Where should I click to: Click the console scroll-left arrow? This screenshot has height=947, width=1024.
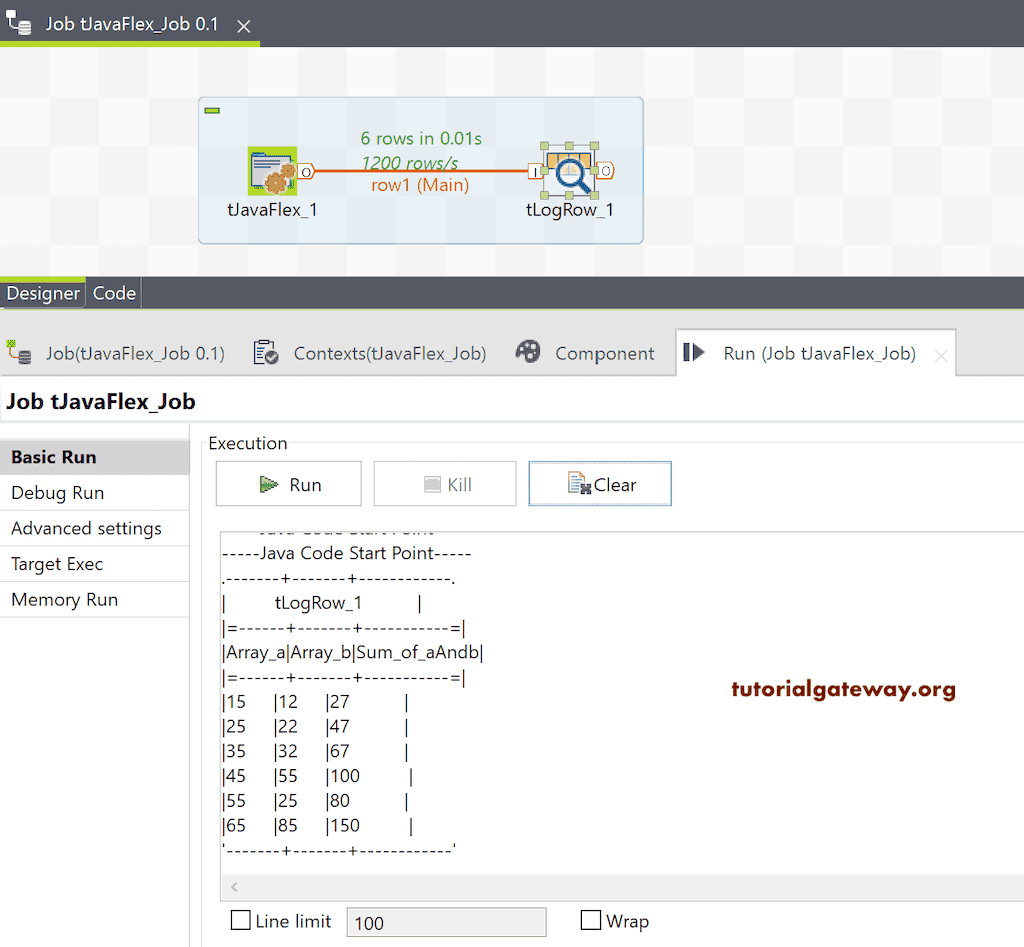(x=234, y=886)
